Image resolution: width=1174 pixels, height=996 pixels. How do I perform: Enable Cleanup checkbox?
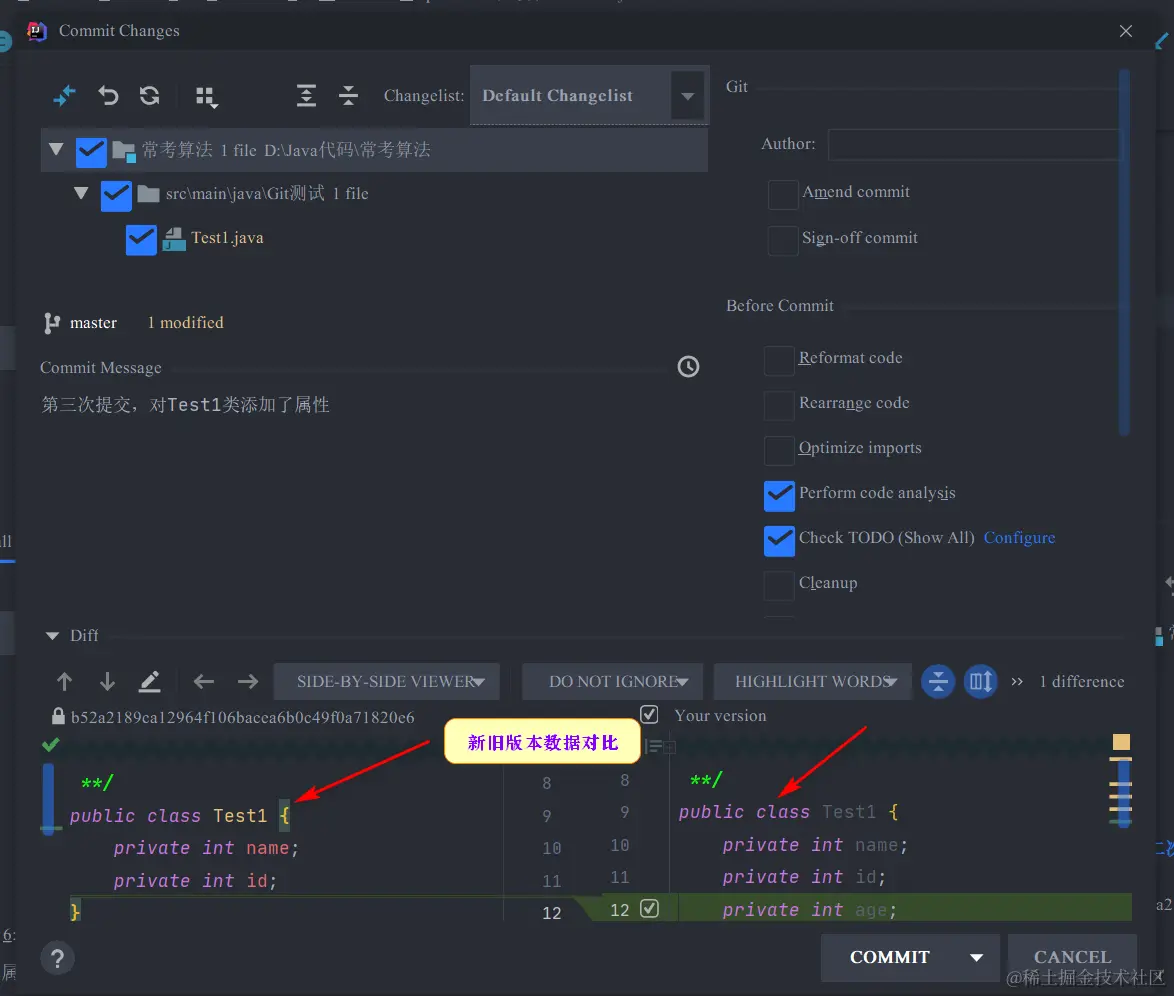(779, 585)
